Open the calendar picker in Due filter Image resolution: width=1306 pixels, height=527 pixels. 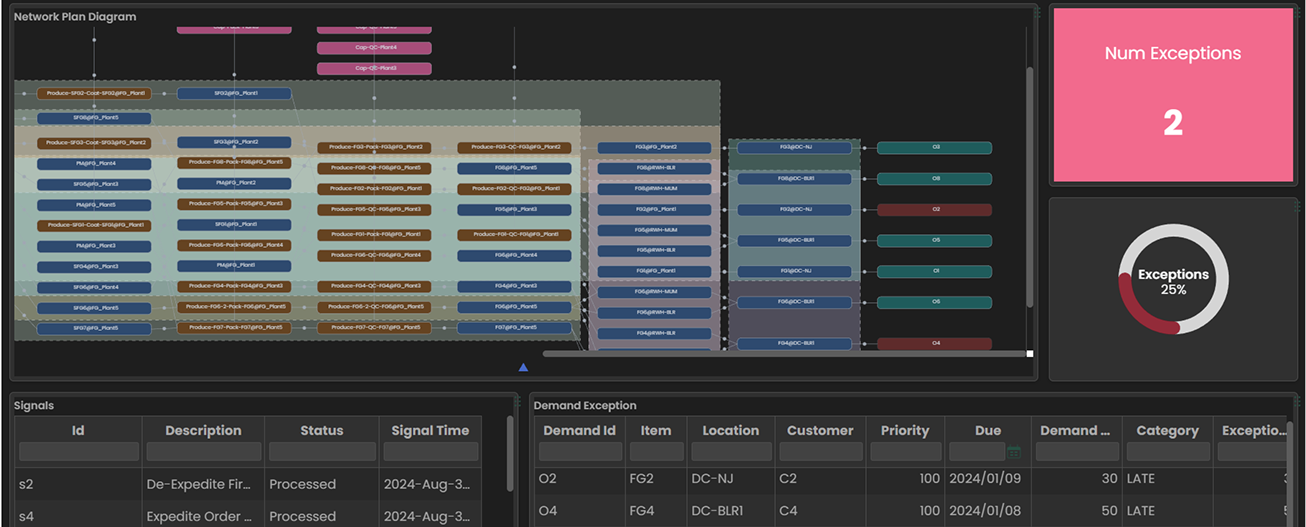[x=1014, y=452]
